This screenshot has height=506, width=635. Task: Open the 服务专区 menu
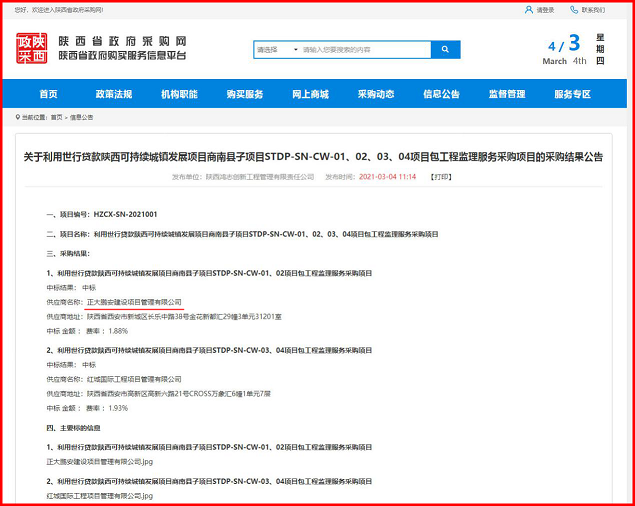pos(572,94)
